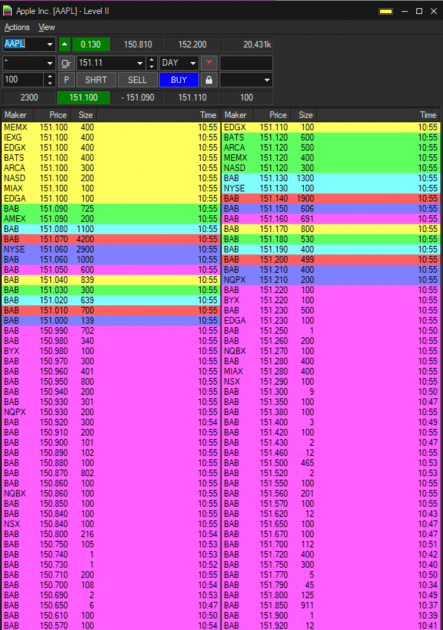Click the blue BUY button
The height and width of the screenshot is (630, 443).
point(179,80)
